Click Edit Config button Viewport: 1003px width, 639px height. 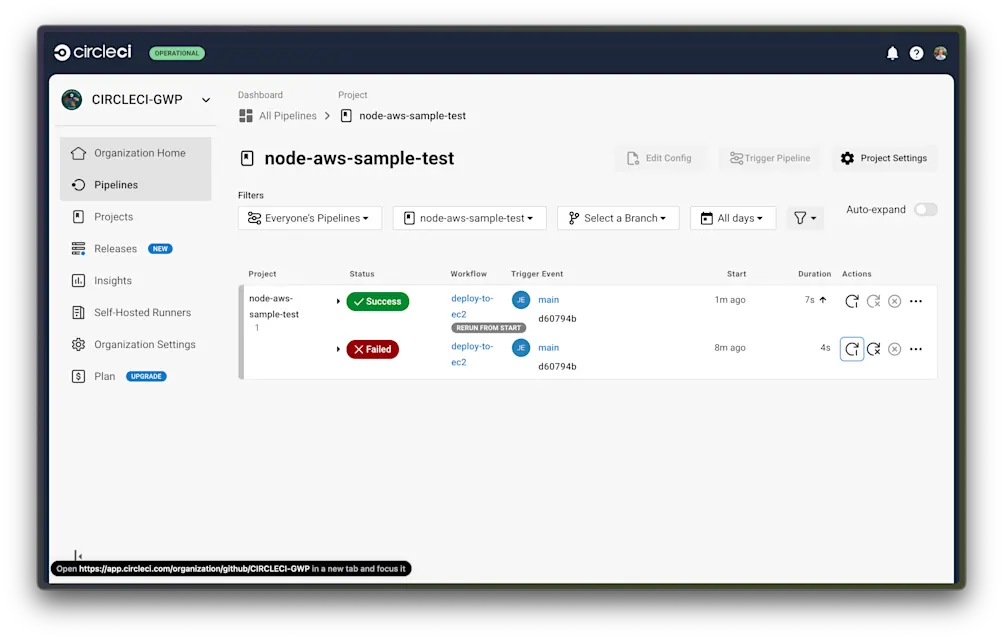pyautogui.click(x=659, y=158)
